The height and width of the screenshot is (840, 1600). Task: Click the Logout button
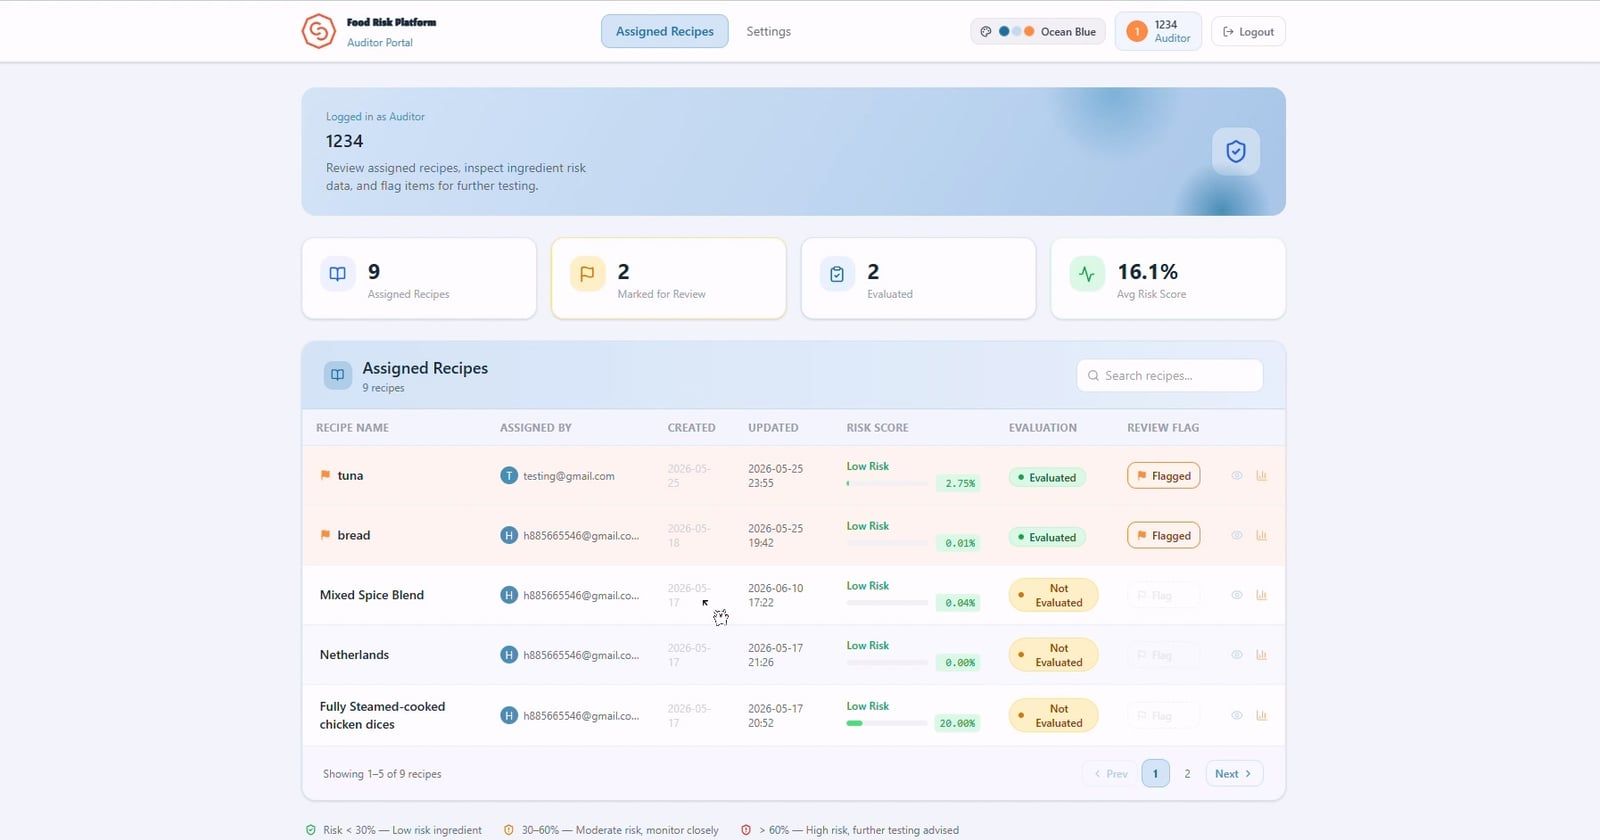click(1248, 31)
